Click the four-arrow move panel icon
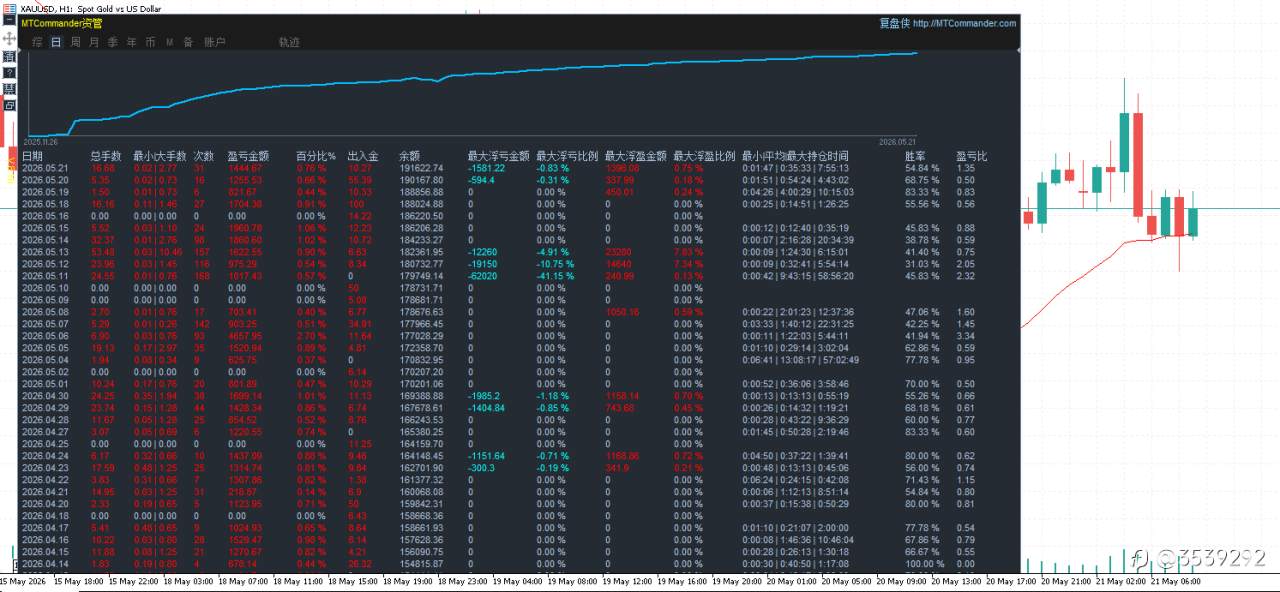The height and width of the screenshot is (592, 1280). 9,38
